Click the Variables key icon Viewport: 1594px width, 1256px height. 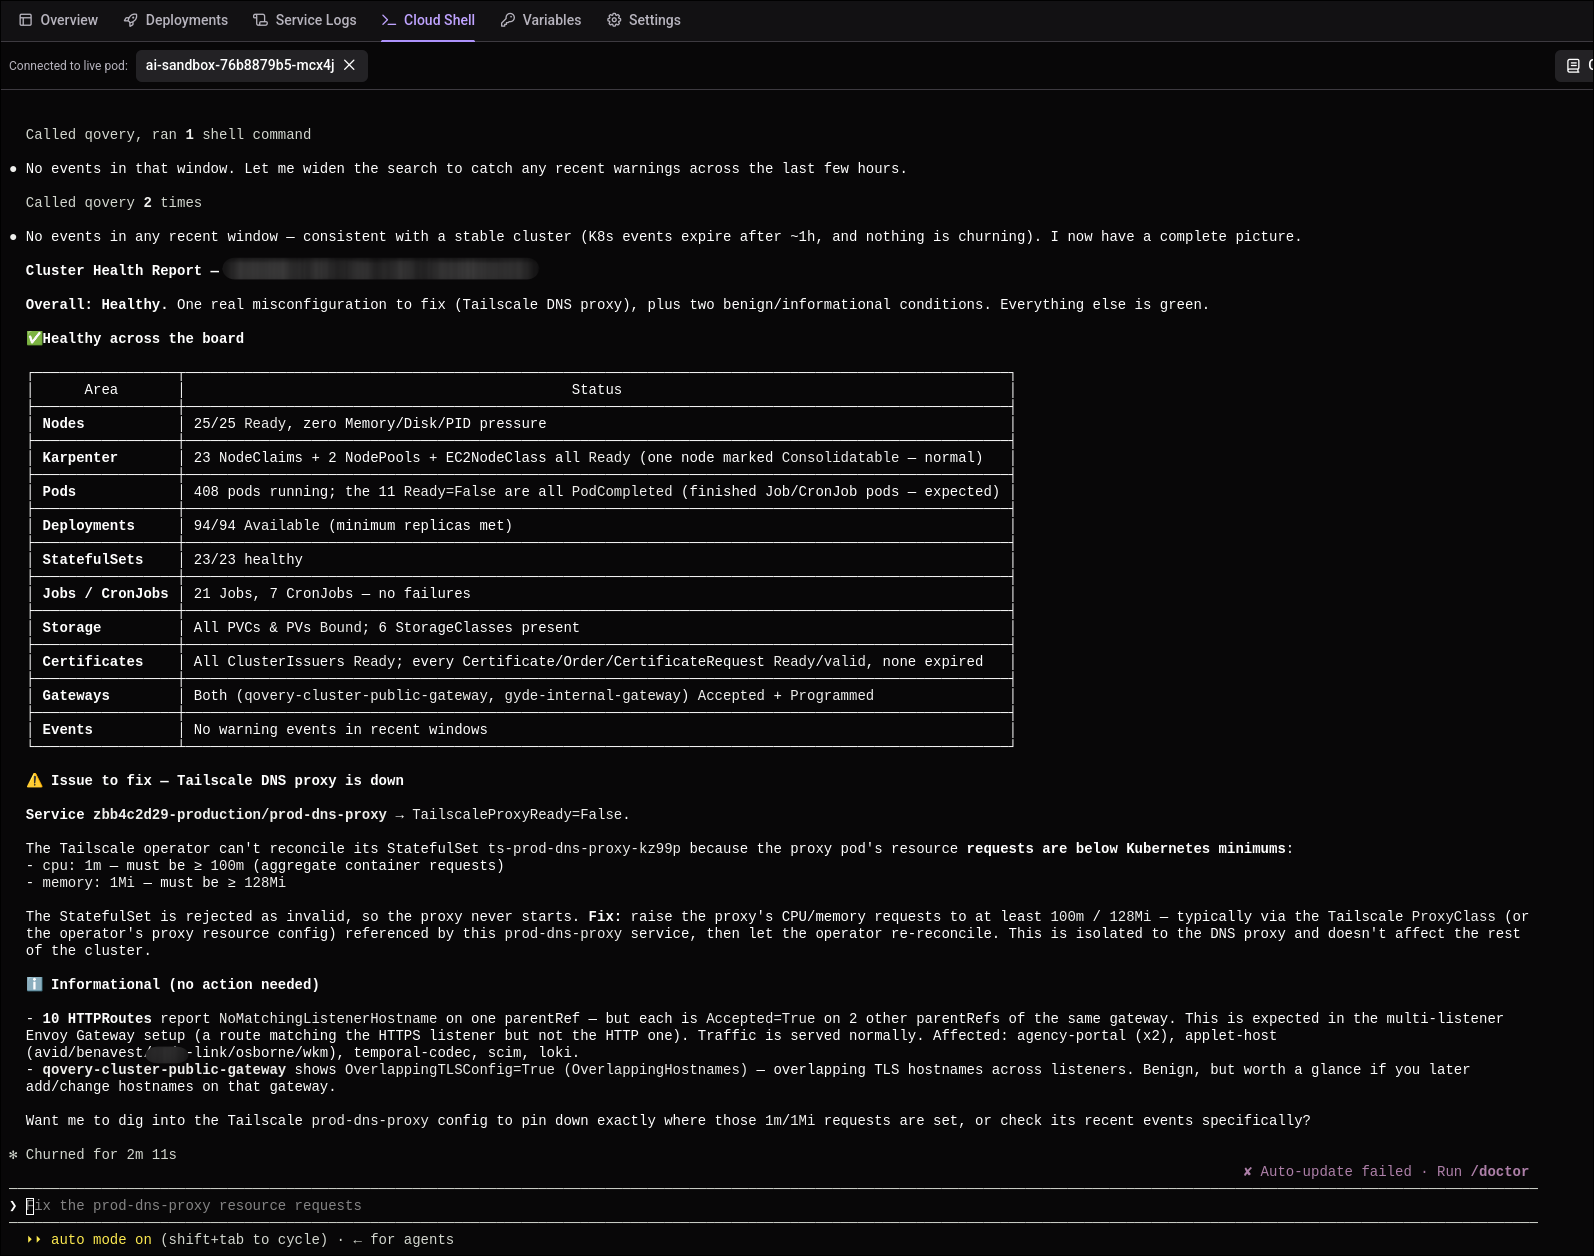(x=508, y=20)
